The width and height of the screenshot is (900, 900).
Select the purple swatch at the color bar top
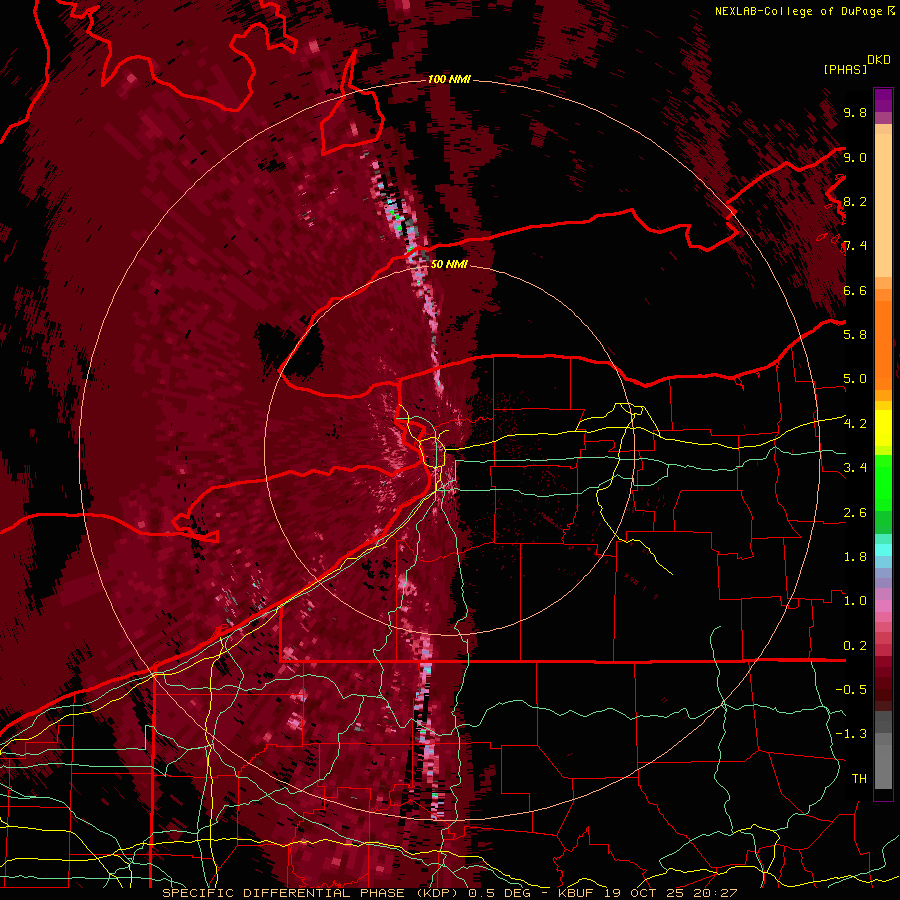click(x=883, y=100)
